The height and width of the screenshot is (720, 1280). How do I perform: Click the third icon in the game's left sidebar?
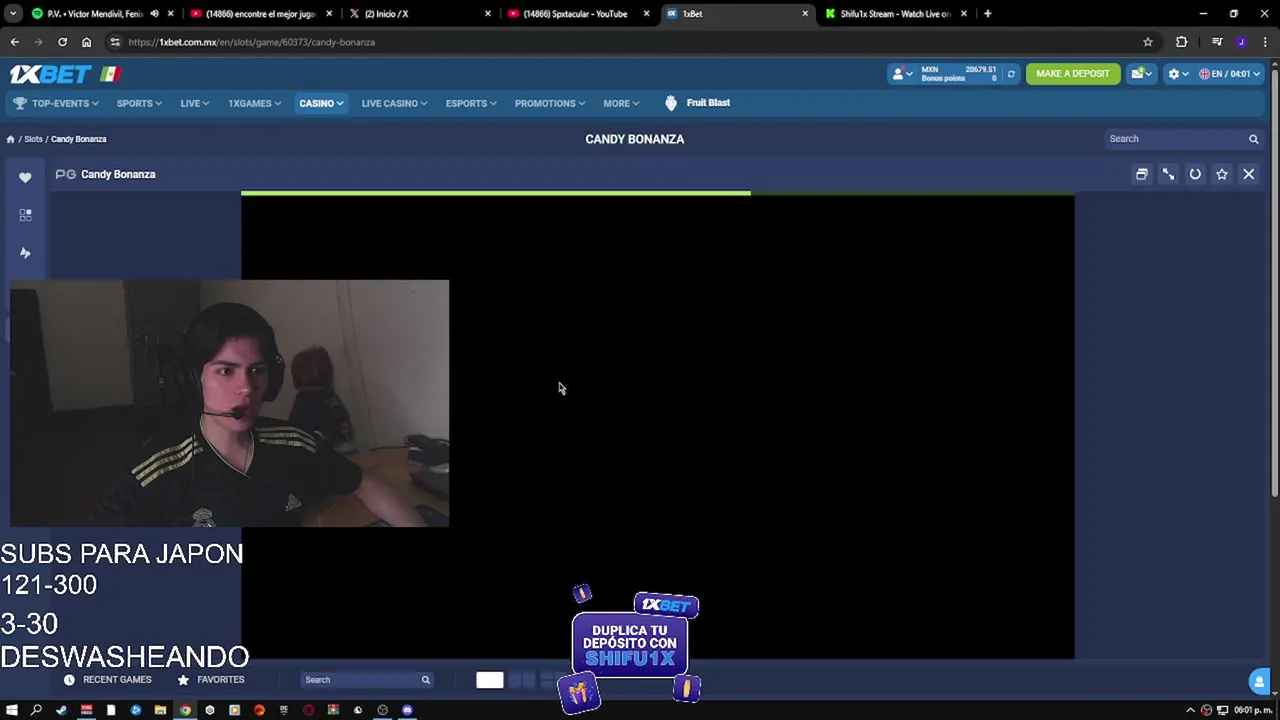click(x=25, y=253)
